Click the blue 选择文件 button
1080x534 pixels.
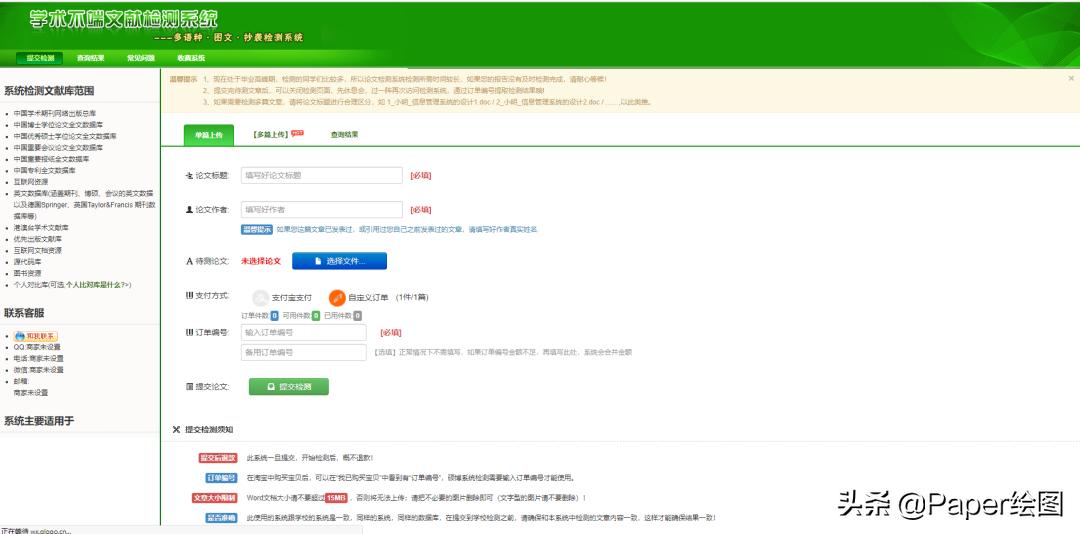click(x=340, y=261)
